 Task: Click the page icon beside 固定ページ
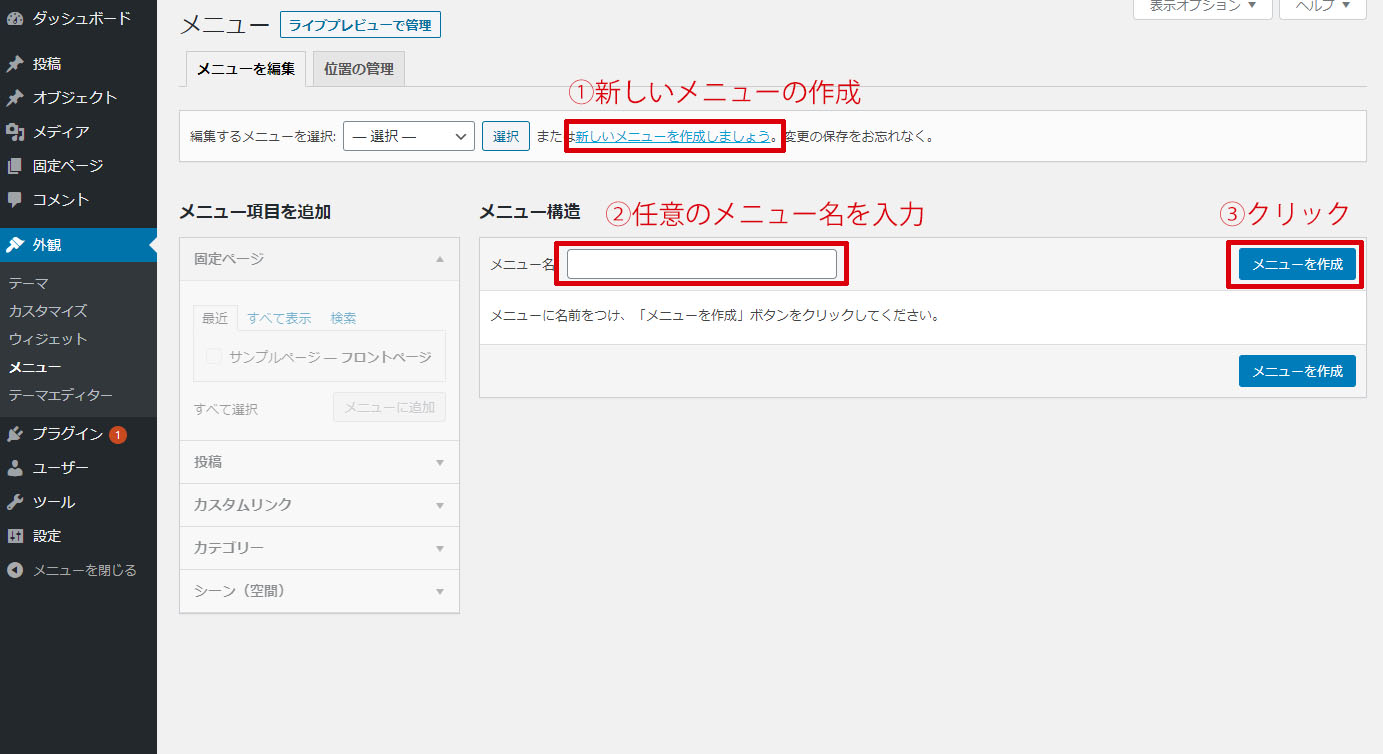(x=15, y=166)
